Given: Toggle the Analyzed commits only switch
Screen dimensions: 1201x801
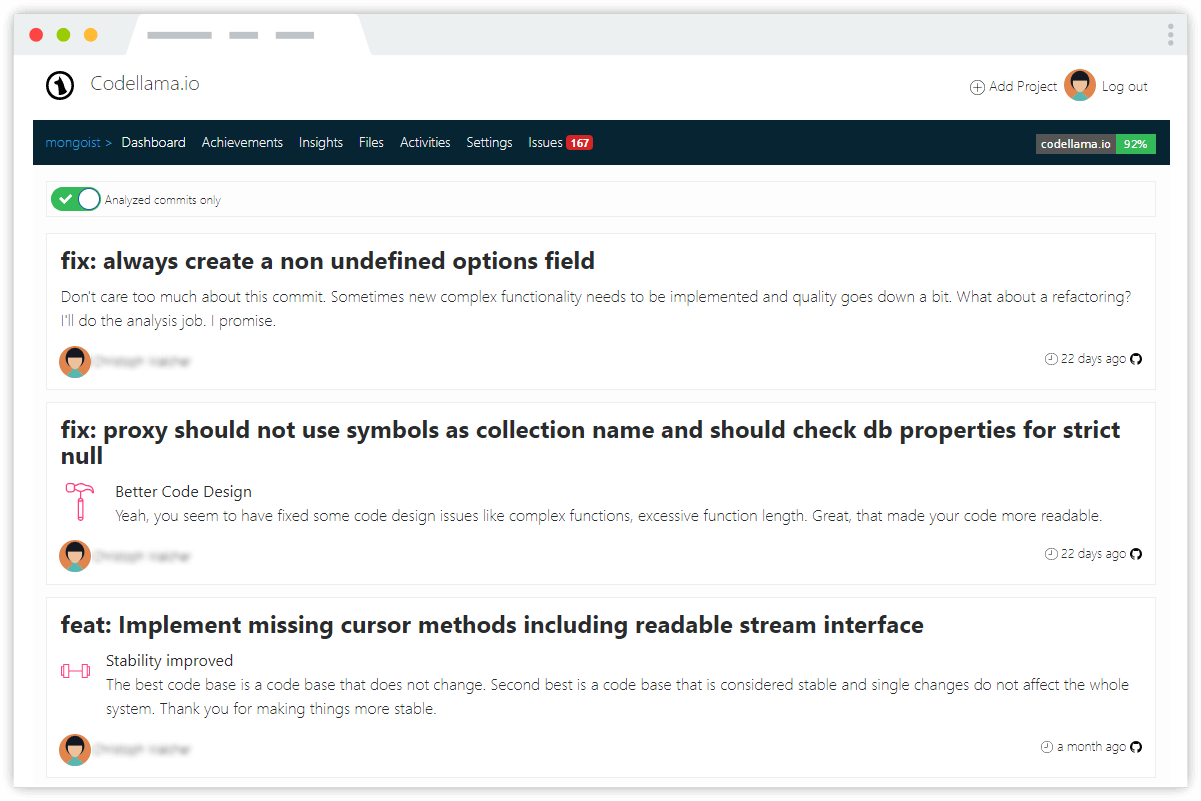Looking at the screenshot, I should click(x=76, y=199).
